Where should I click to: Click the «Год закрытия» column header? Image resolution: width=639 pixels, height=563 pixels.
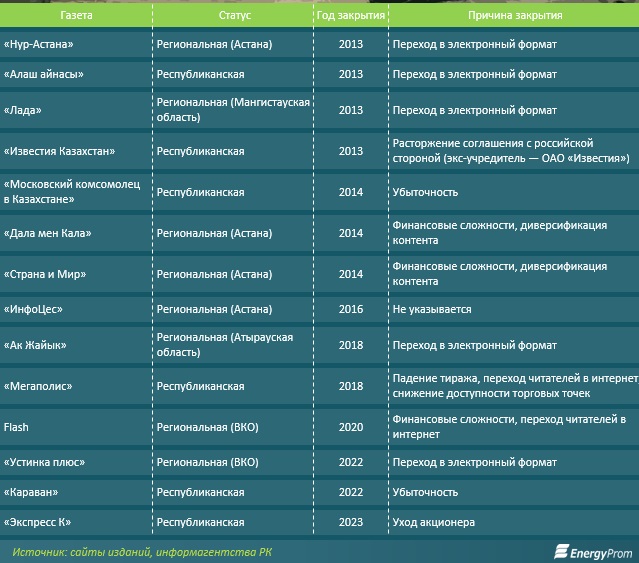point(351,15)
